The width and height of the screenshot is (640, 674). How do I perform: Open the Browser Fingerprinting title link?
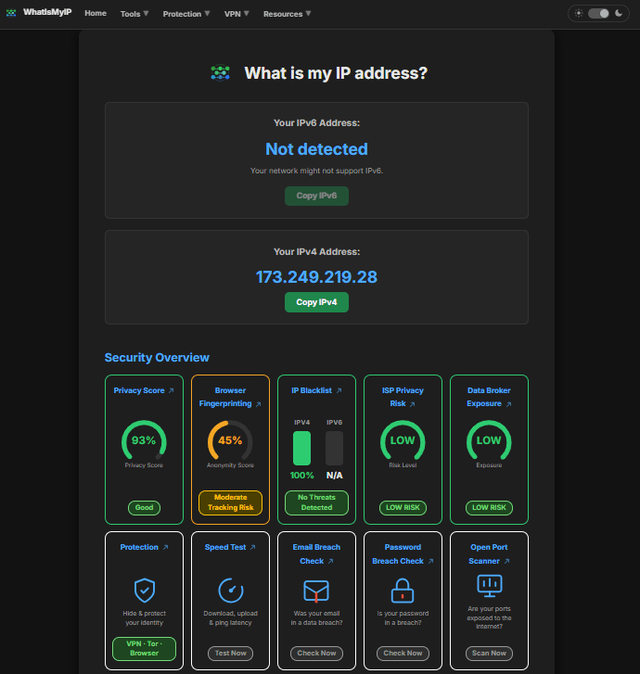pos(226,397)
